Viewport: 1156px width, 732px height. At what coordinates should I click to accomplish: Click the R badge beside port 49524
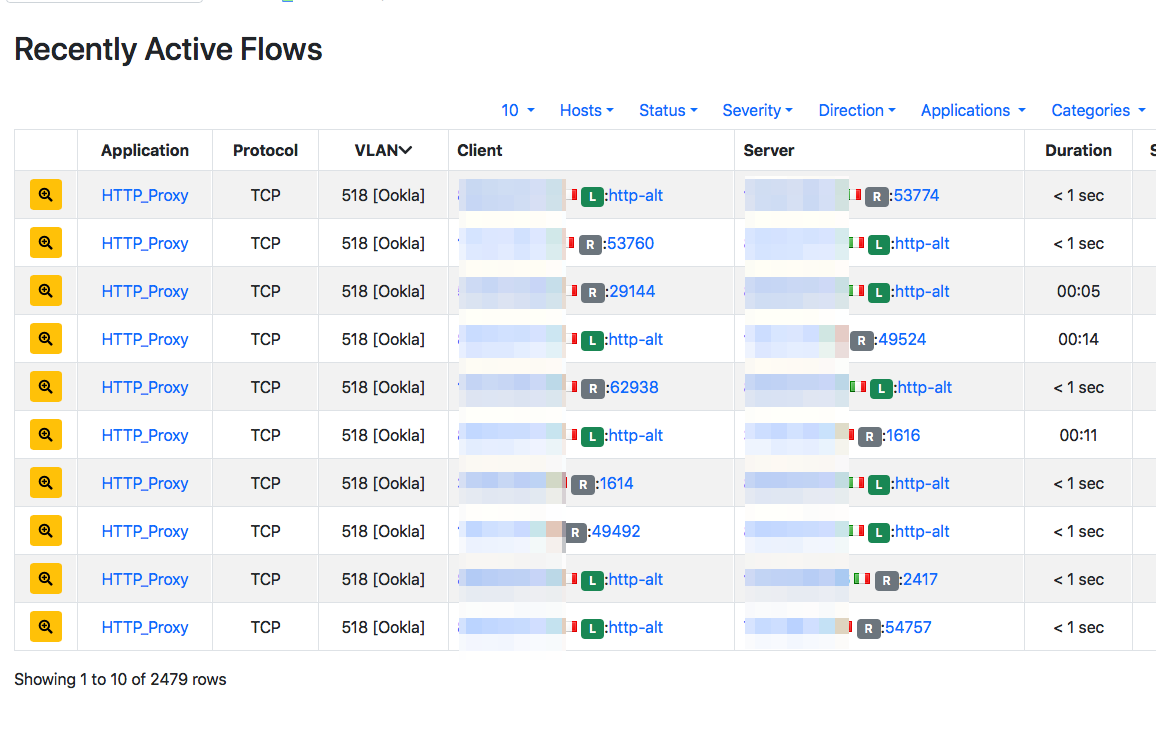click(x=861, y=340)
